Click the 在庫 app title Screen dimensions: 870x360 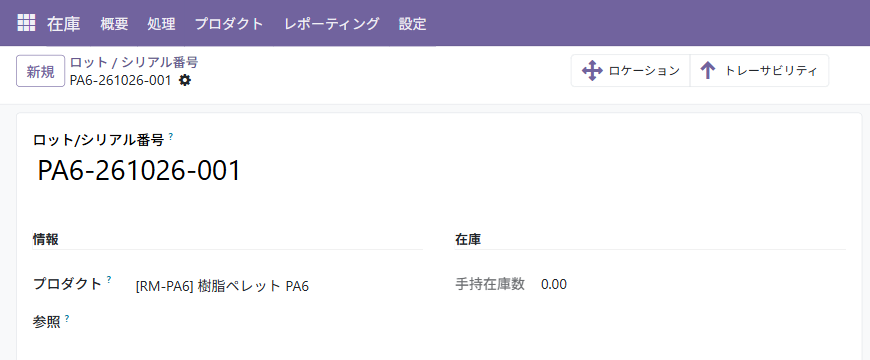[64, 24]
